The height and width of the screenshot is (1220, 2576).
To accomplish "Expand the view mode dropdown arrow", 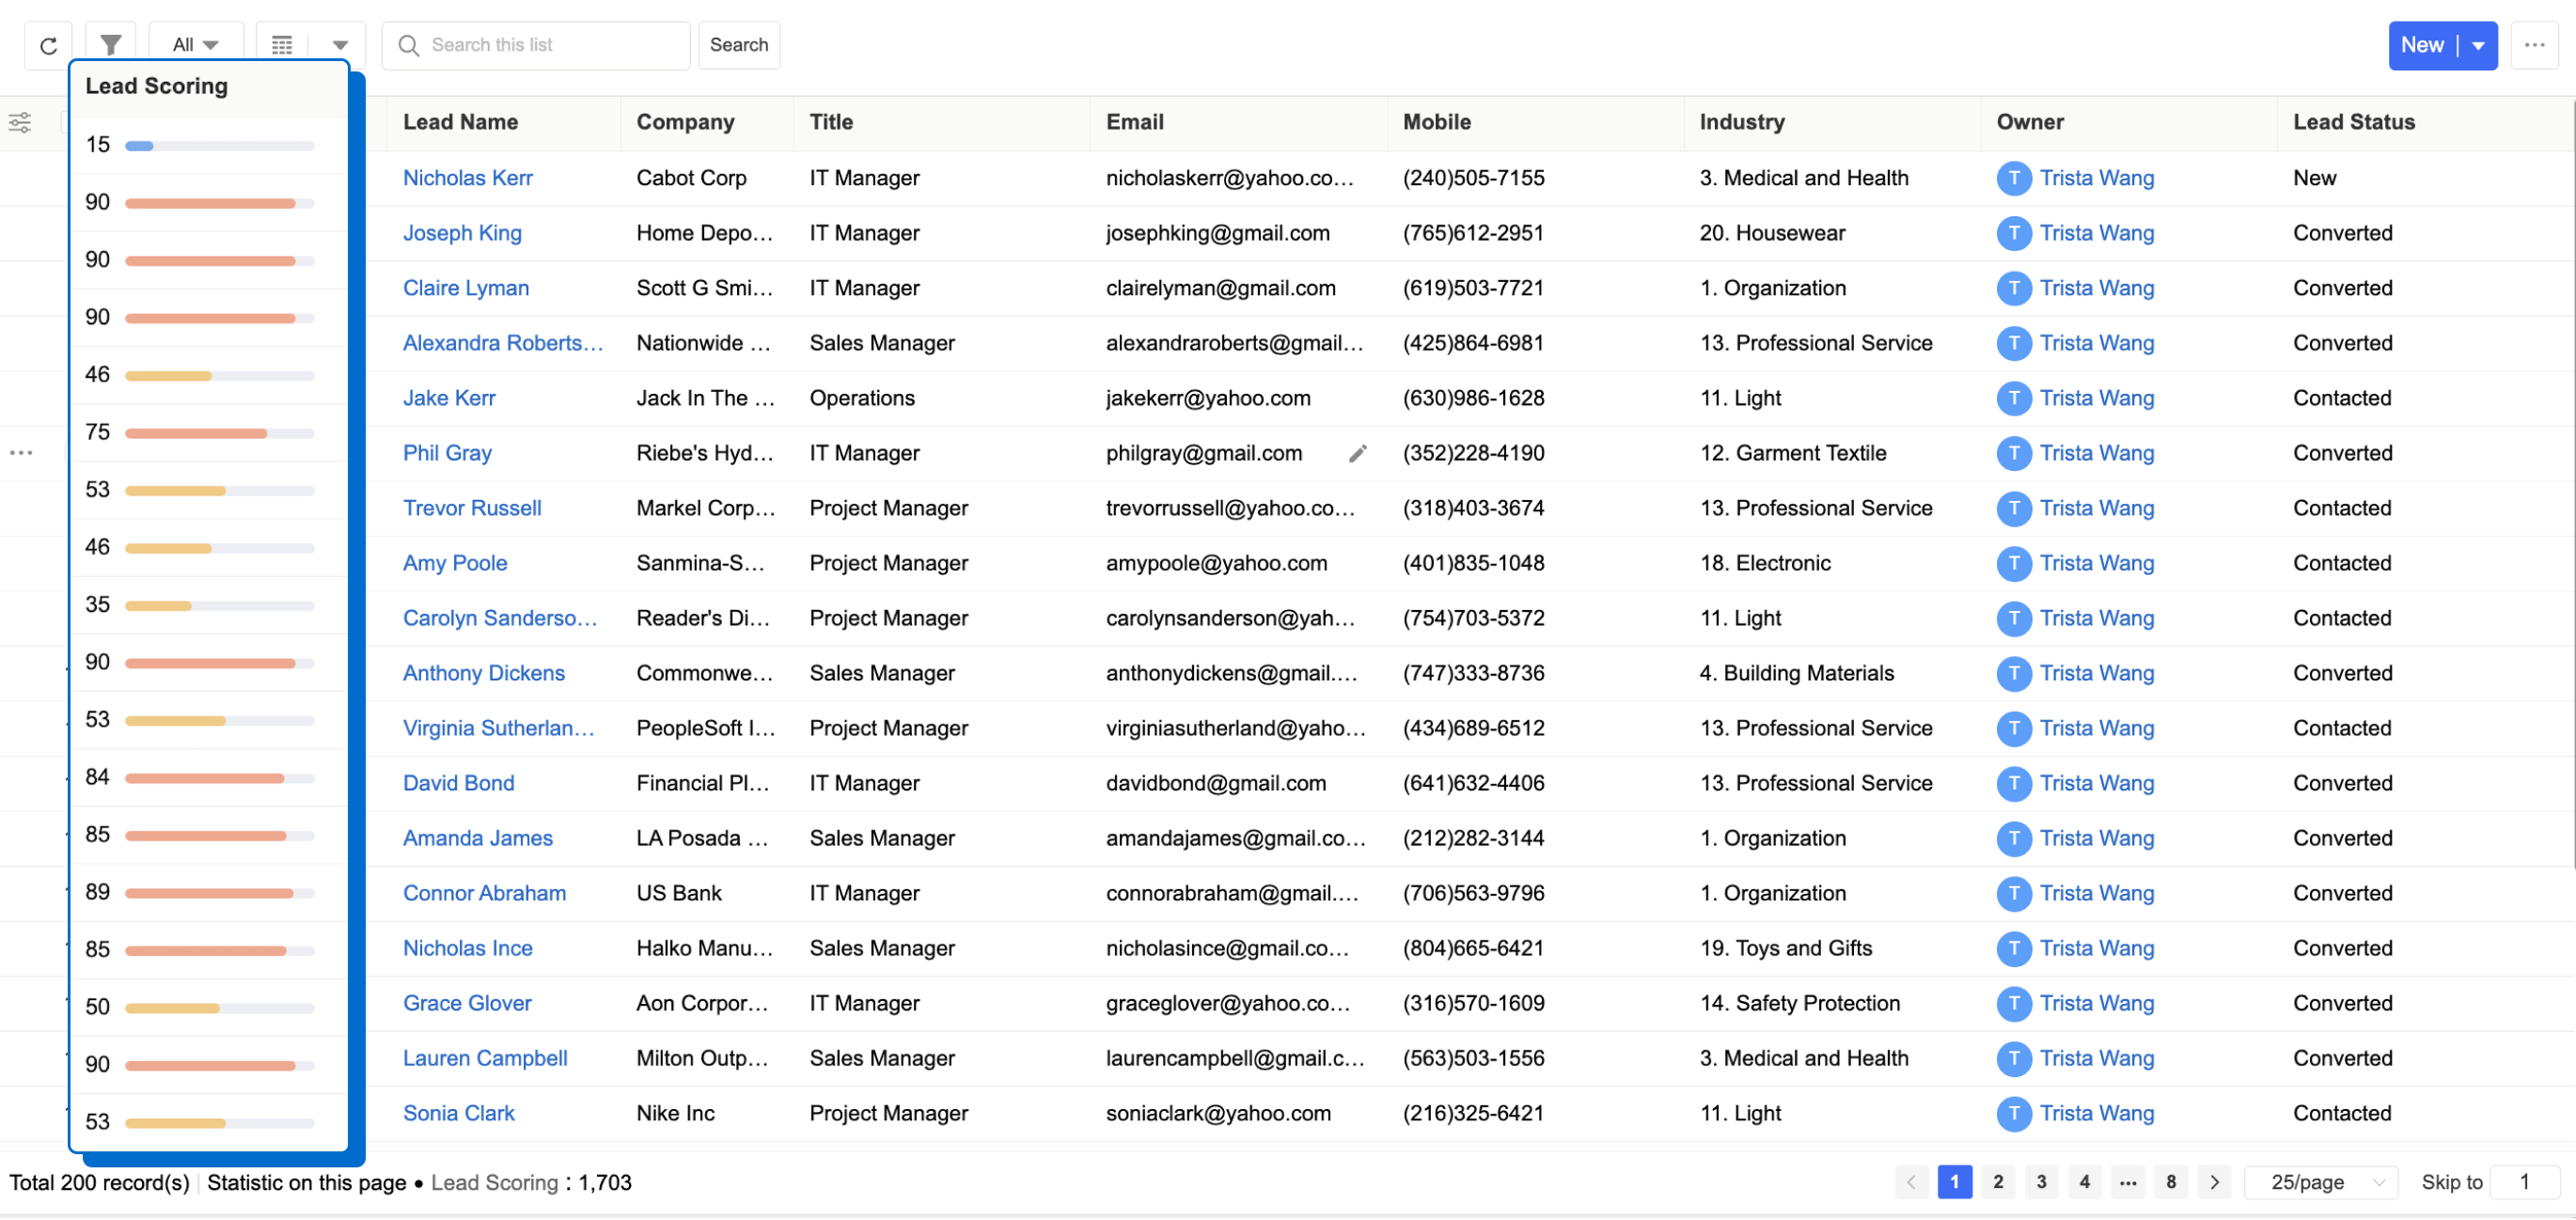I will point(340,45).
